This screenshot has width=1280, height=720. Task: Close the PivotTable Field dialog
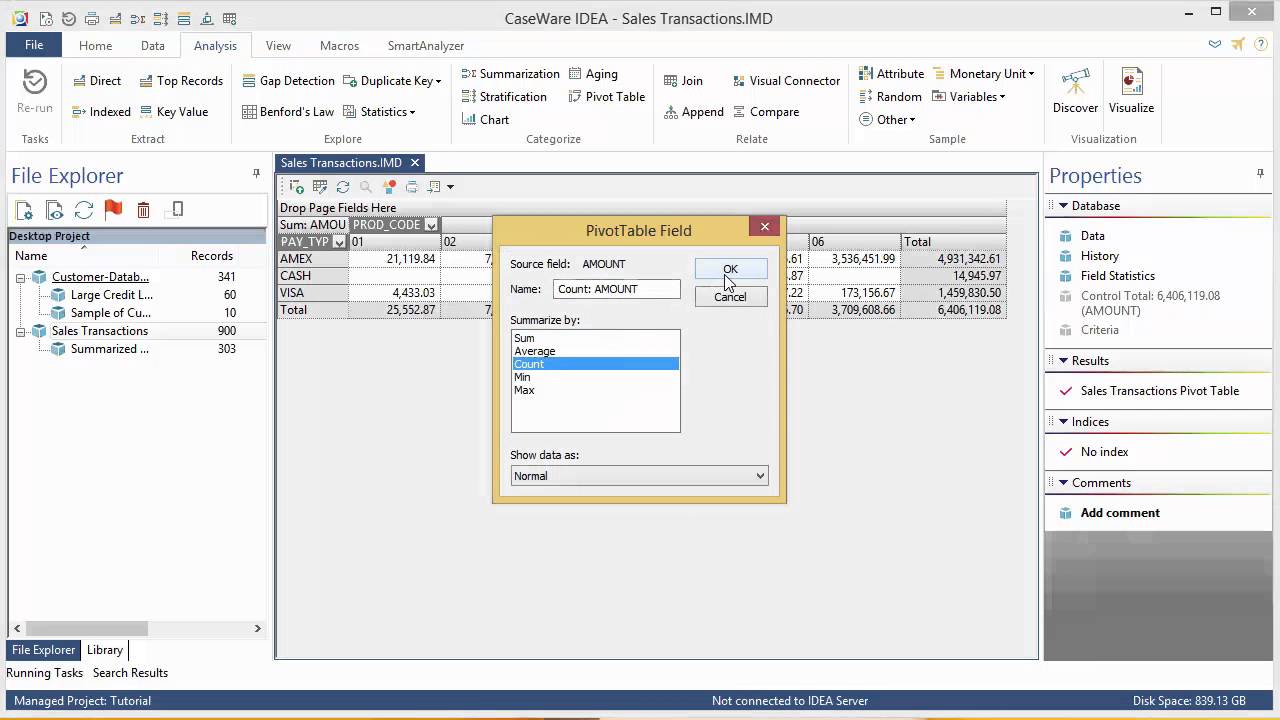tap(765, 227)
